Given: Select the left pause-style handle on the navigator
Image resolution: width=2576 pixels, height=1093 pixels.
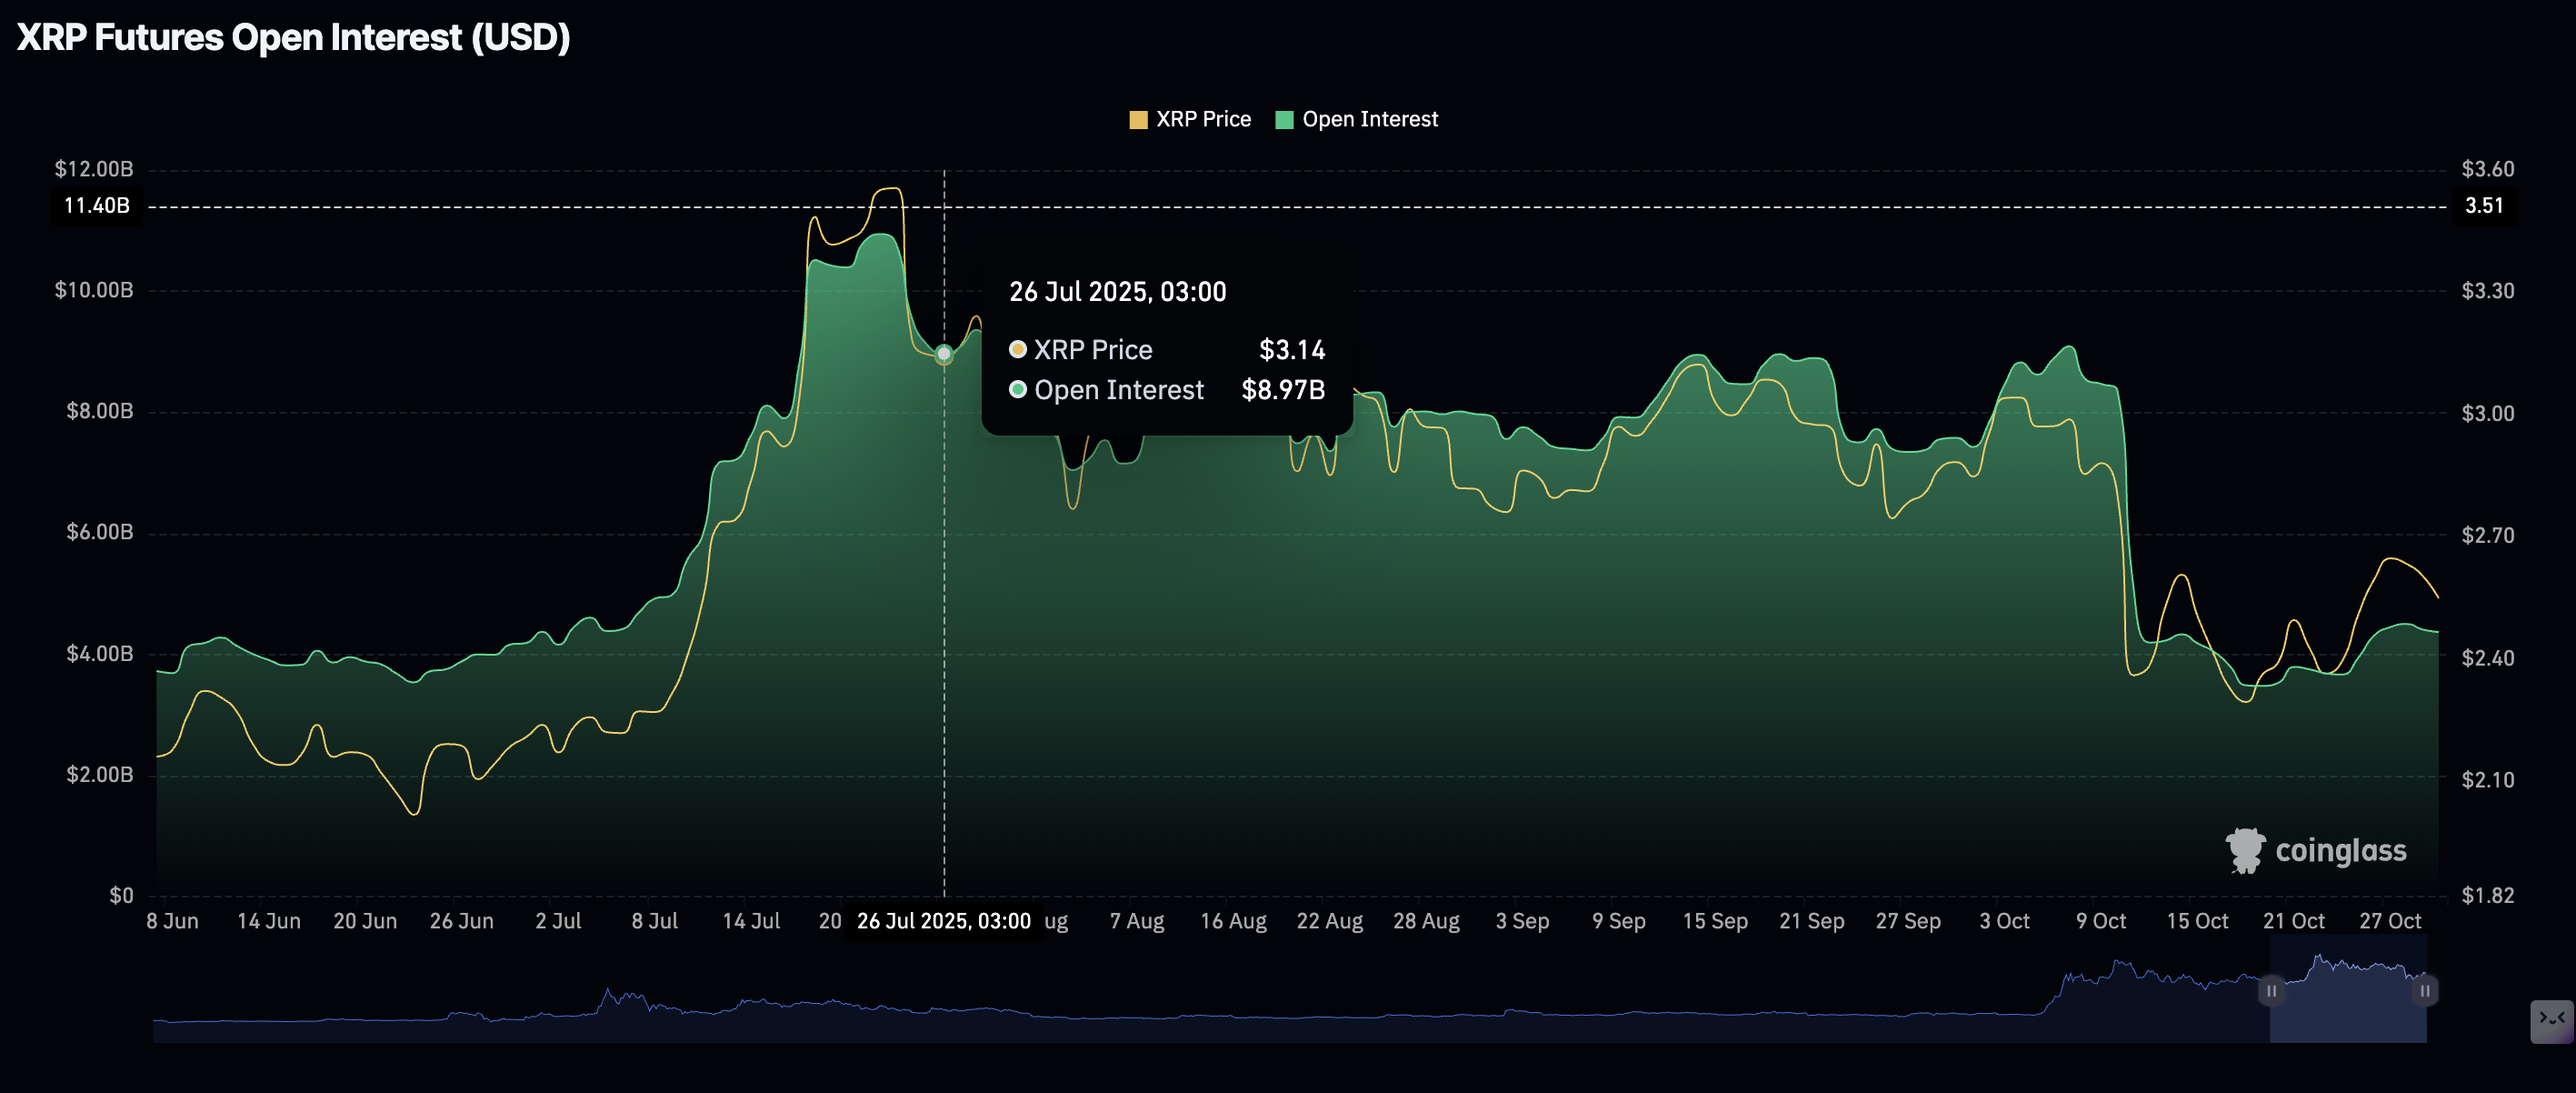Looking at the screenshot, I should pyautogui.click(x=2271, y=991).
